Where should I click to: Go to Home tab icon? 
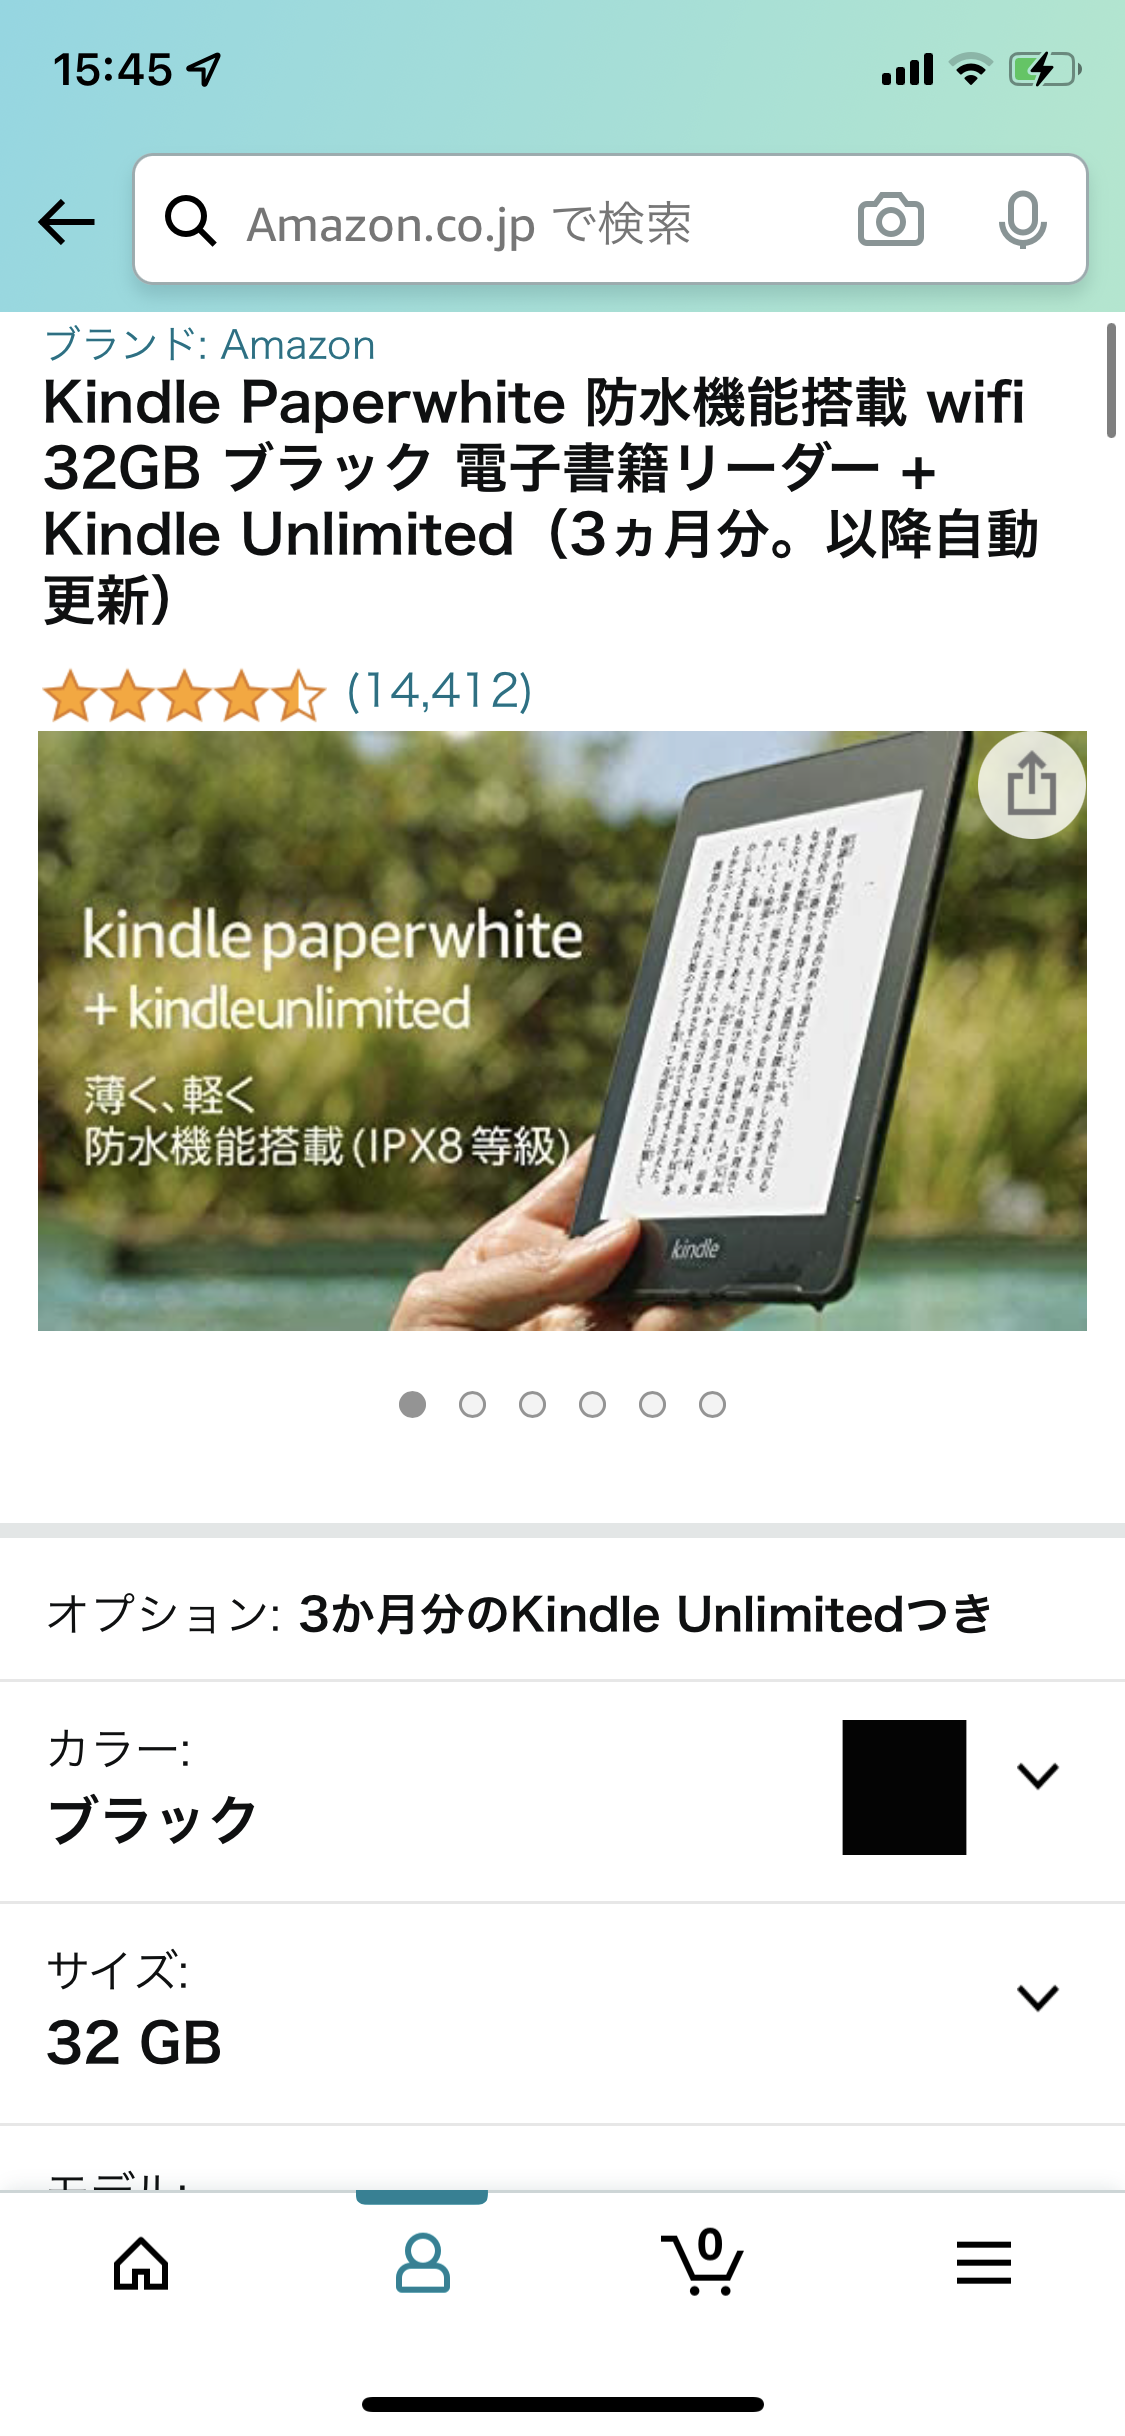point(141,2263)
